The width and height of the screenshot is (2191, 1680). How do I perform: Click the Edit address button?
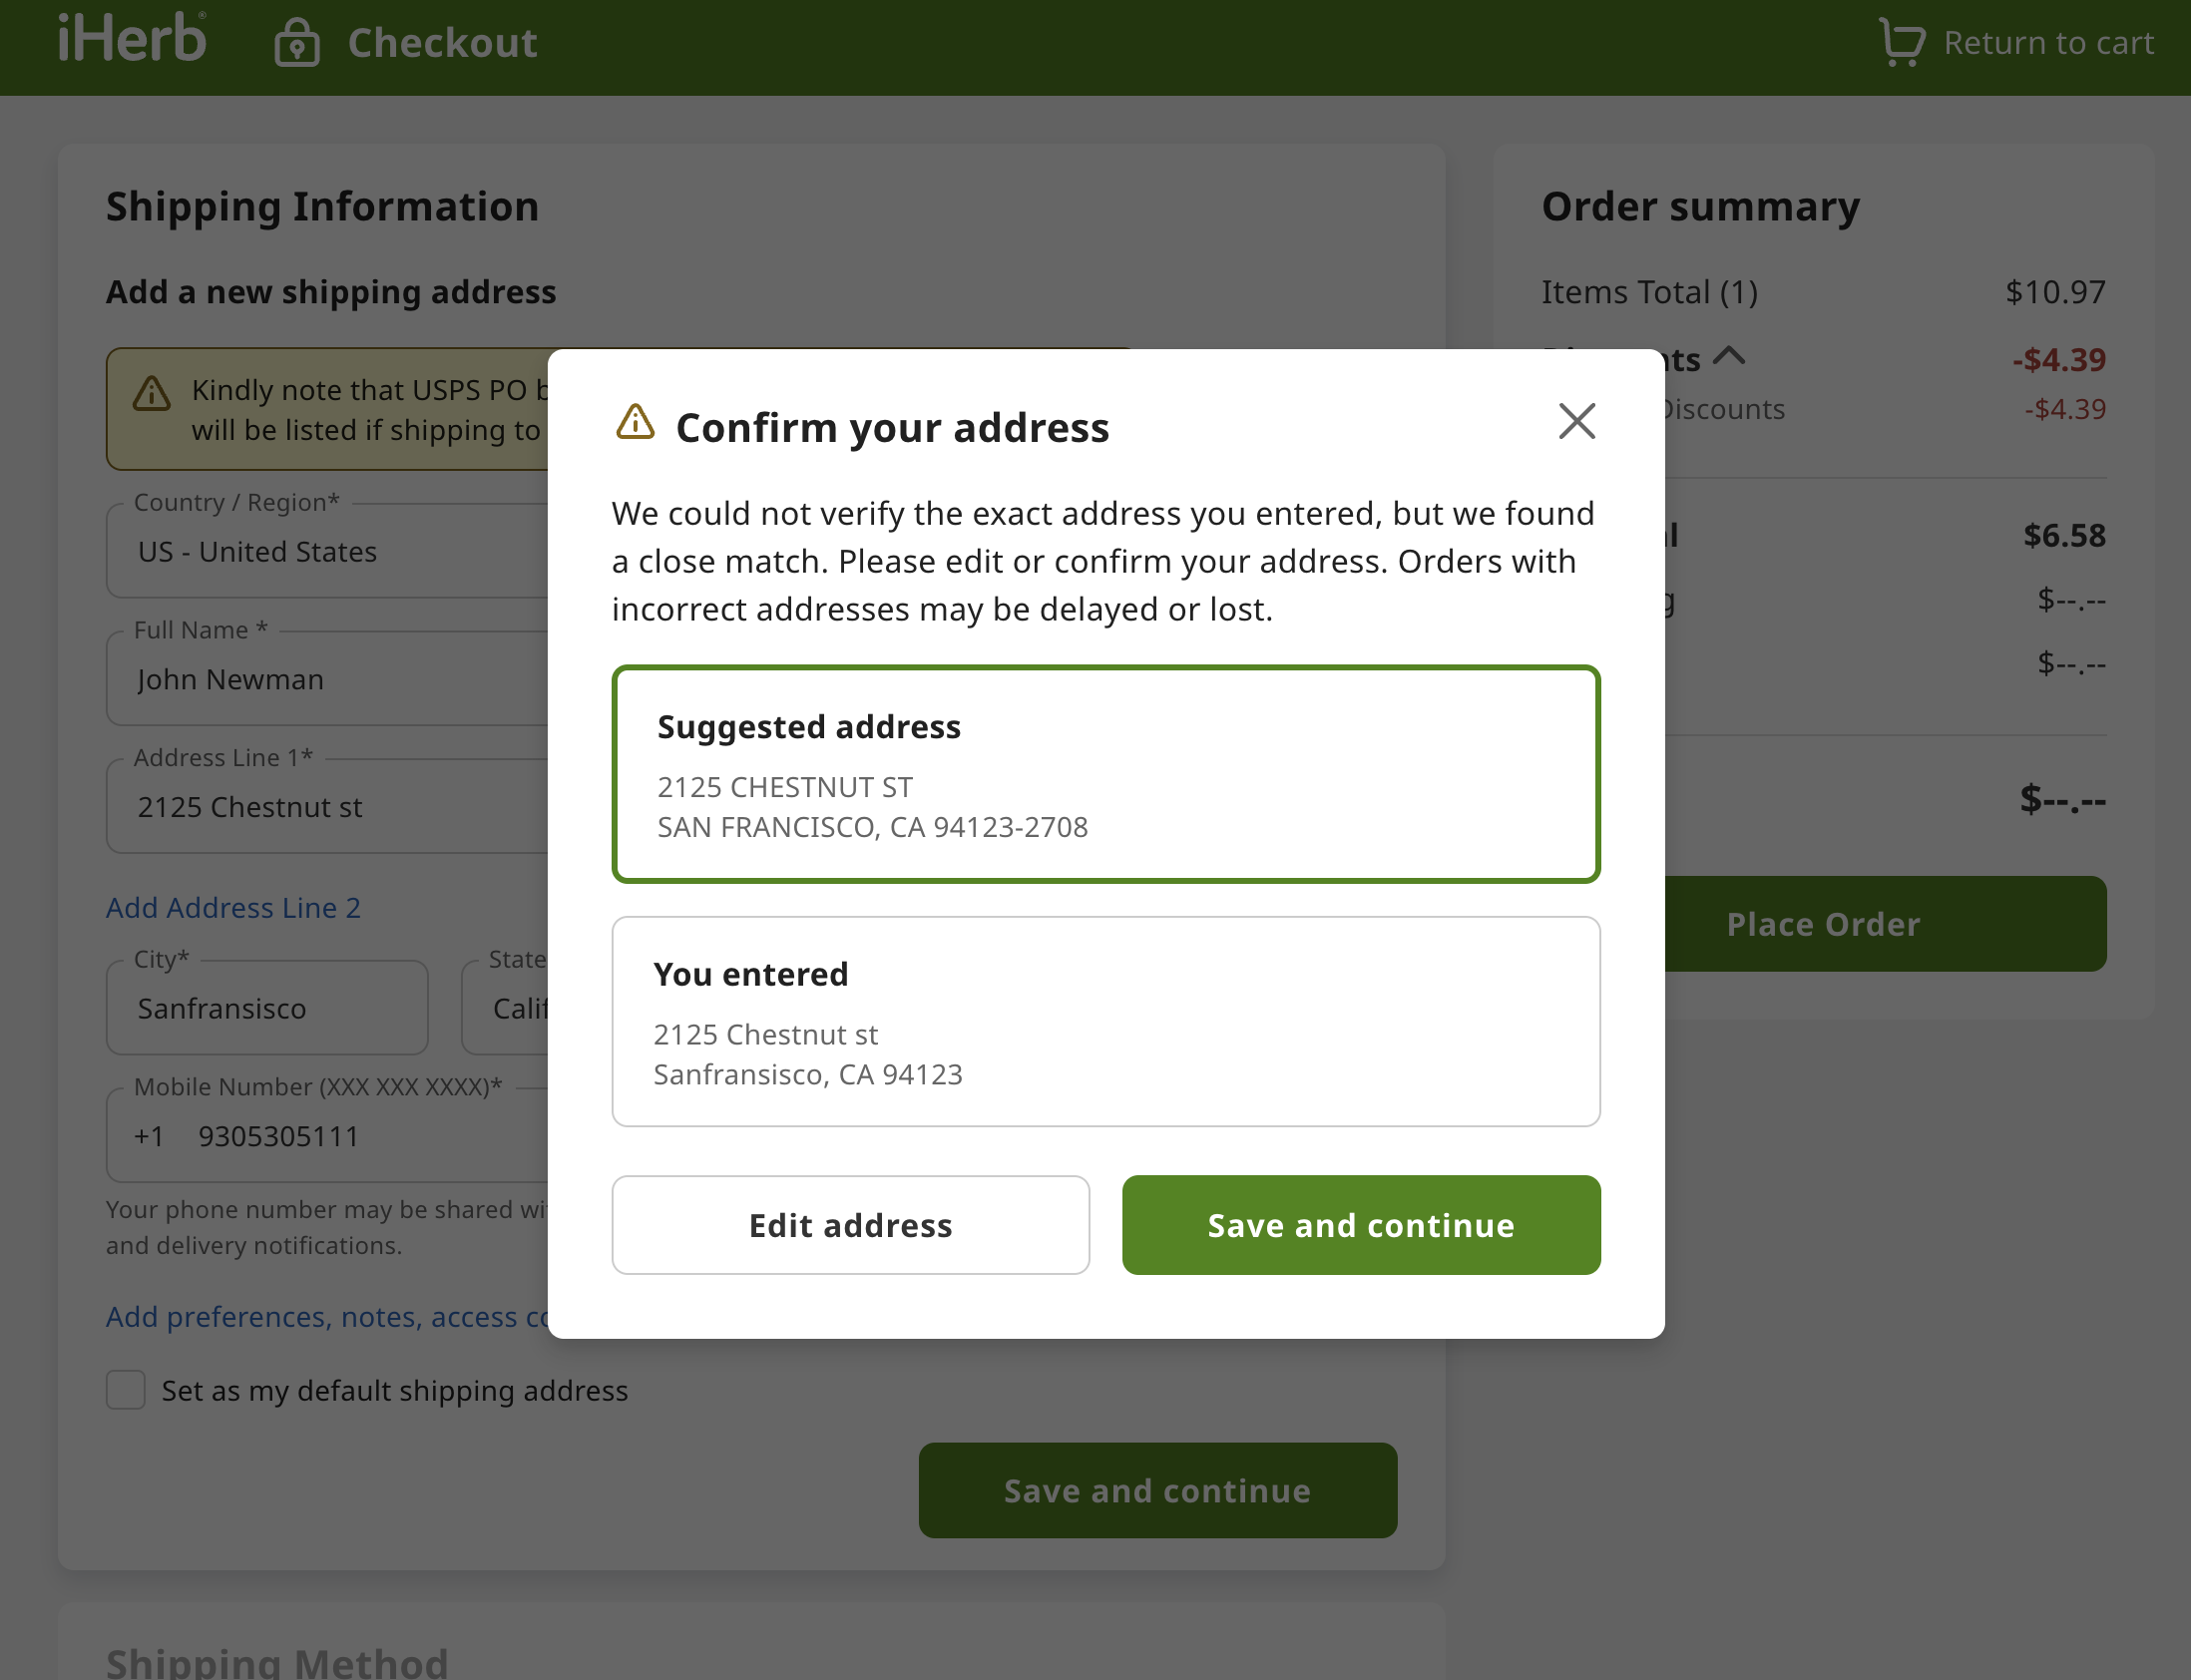click(849, 1225)
